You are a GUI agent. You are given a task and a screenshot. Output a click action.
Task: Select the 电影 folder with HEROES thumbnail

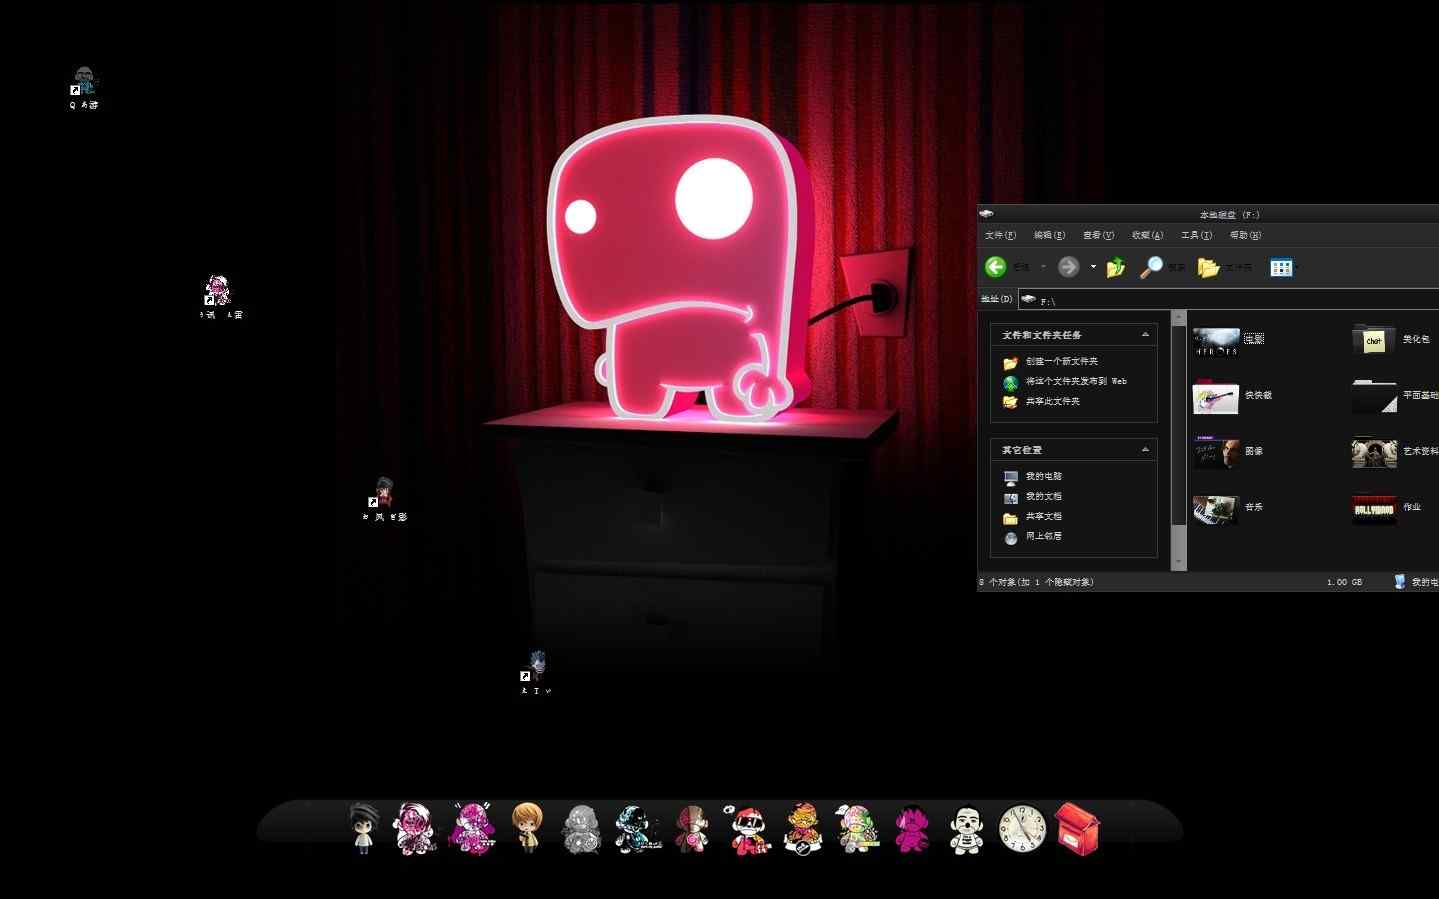coord(1216,341)
